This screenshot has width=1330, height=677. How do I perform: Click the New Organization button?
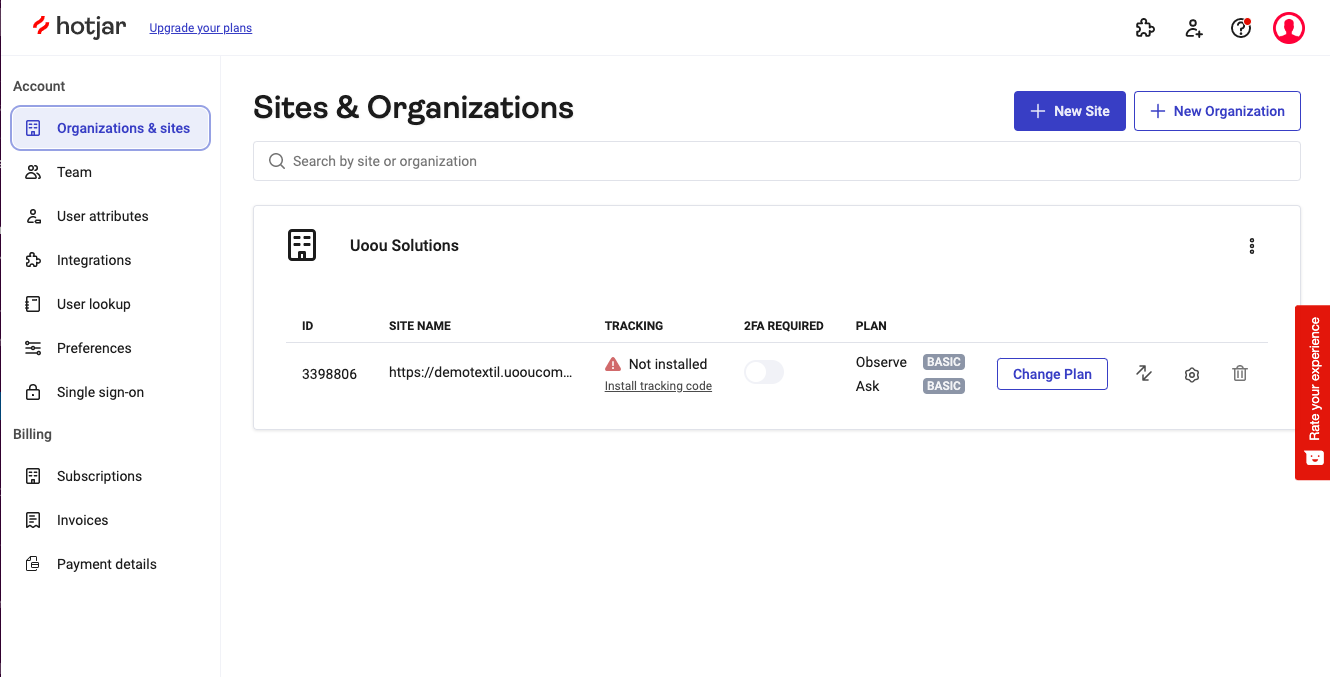click(1217, 111)
